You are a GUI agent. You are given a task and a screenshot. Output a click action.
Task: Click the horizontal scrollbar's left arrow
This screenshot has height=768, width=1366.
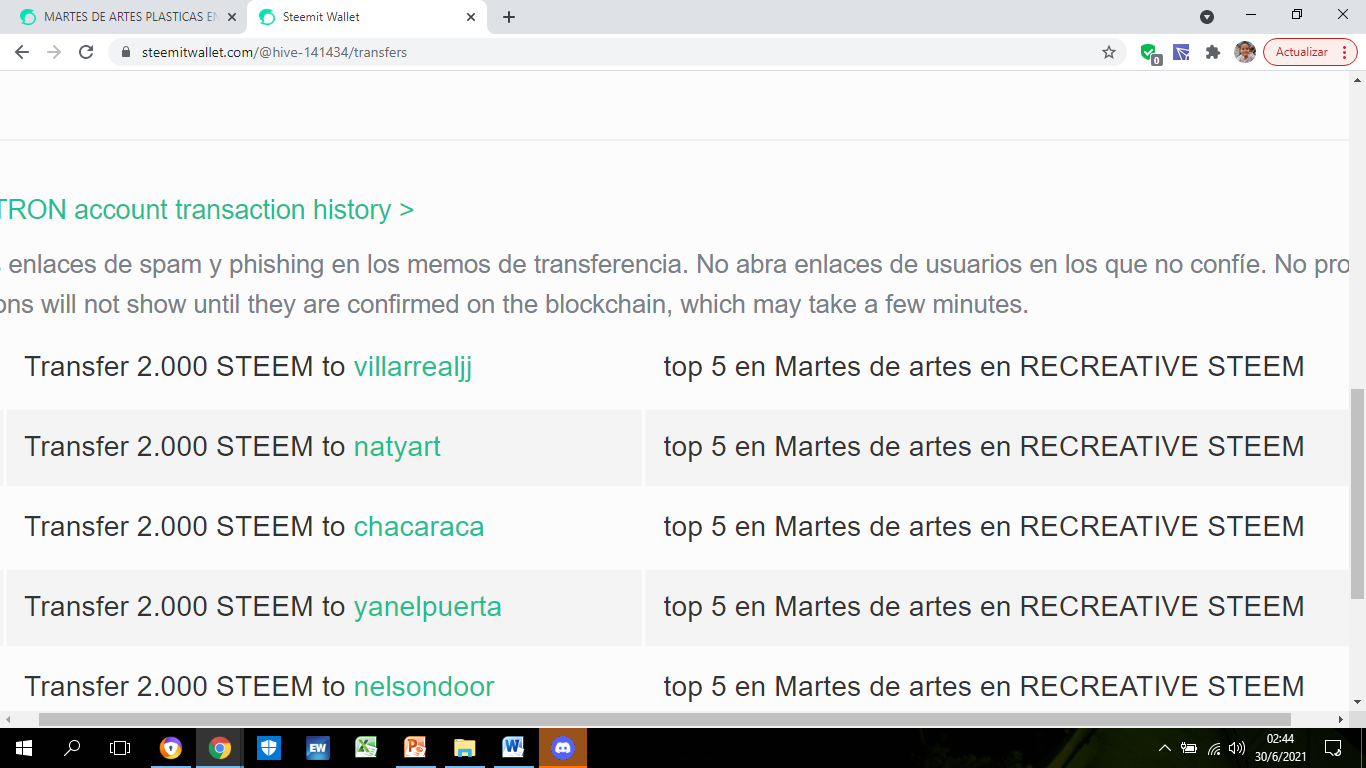point(7,719)
